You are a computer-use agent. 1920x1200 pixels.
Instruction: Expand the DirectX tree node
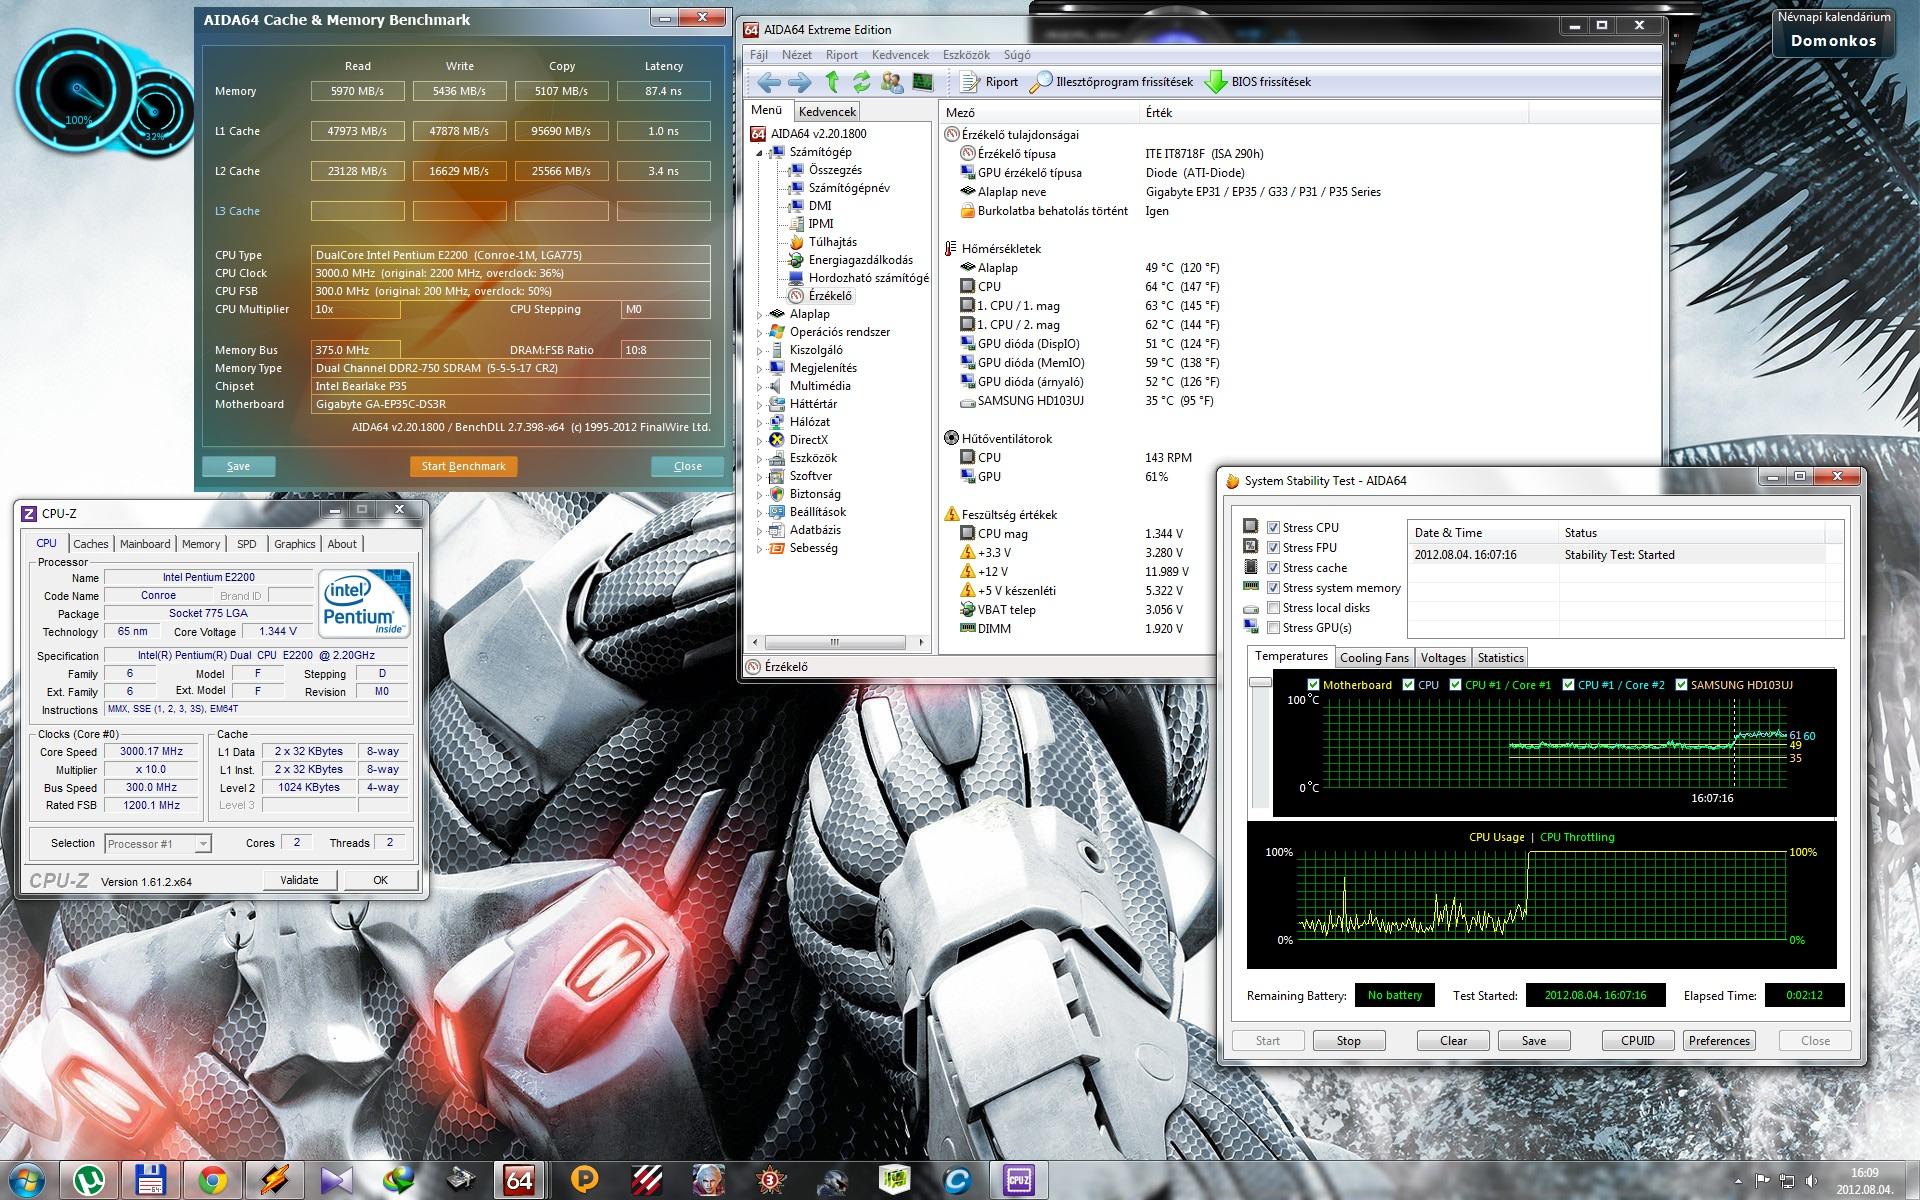coord(760,440)
